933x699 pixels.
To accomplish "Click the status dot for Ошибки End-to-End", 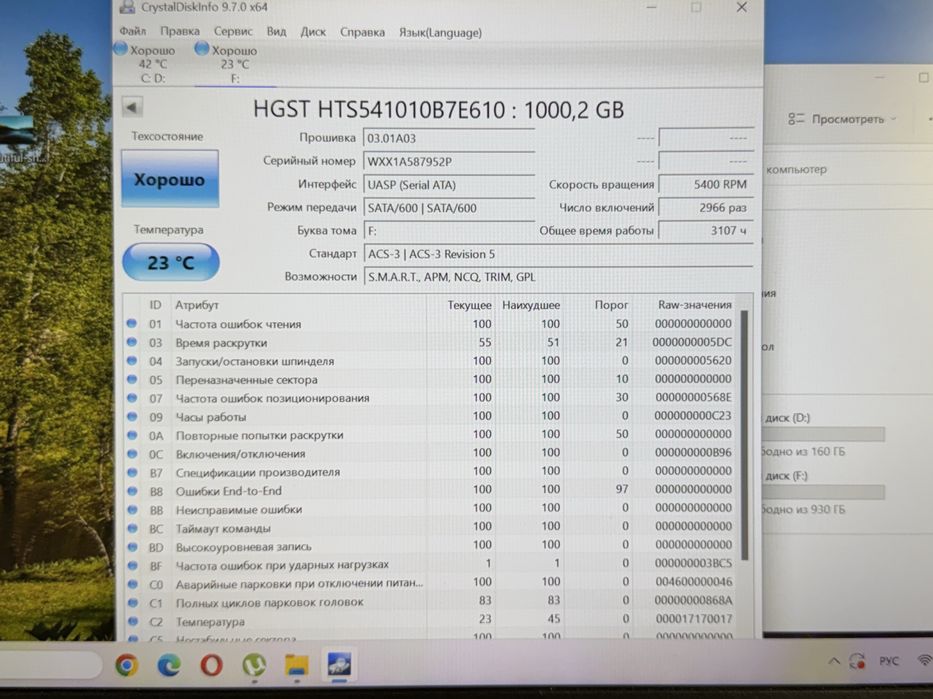I will click(x=132, y=491).
